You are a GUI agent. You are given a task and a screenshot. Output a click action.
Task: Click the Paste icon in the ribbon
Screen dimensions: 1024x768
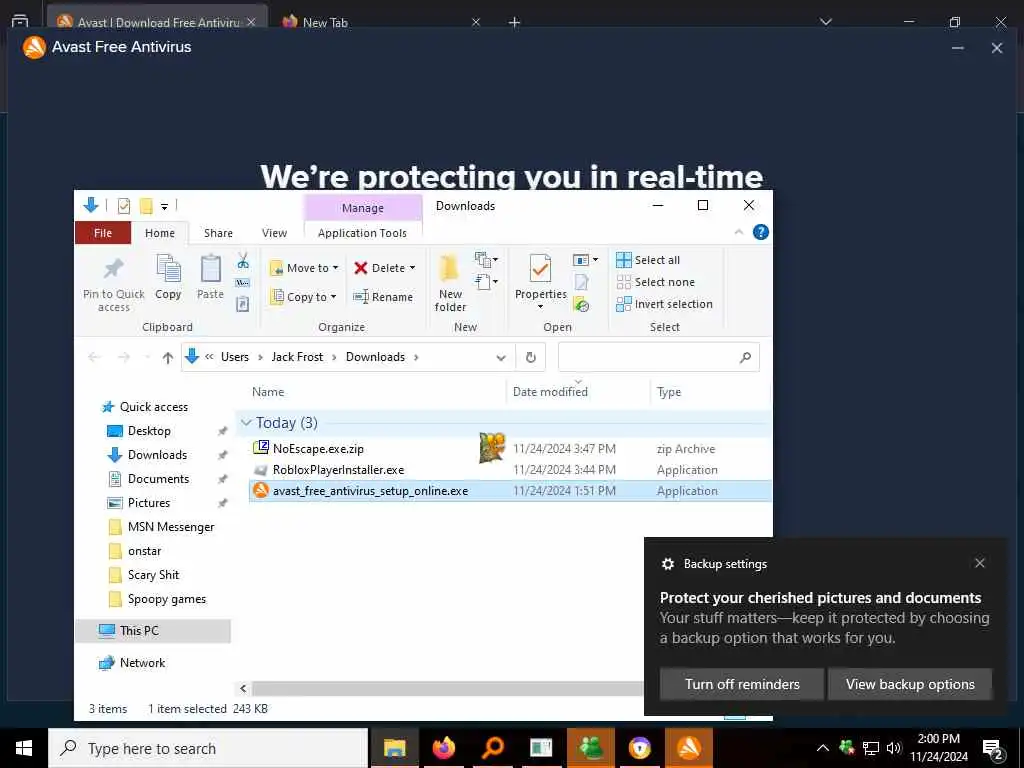210,268
